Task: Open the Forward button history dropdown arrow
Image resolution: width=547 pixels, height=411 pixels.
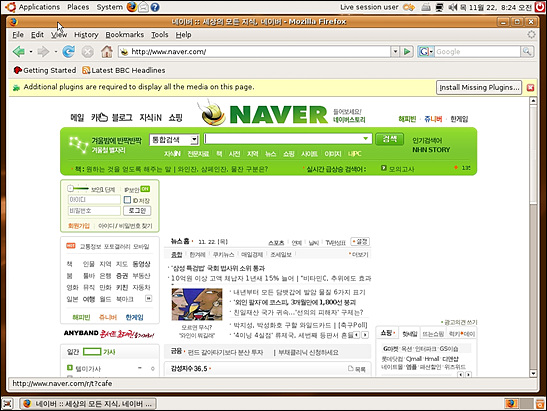Action: point(55,52)
